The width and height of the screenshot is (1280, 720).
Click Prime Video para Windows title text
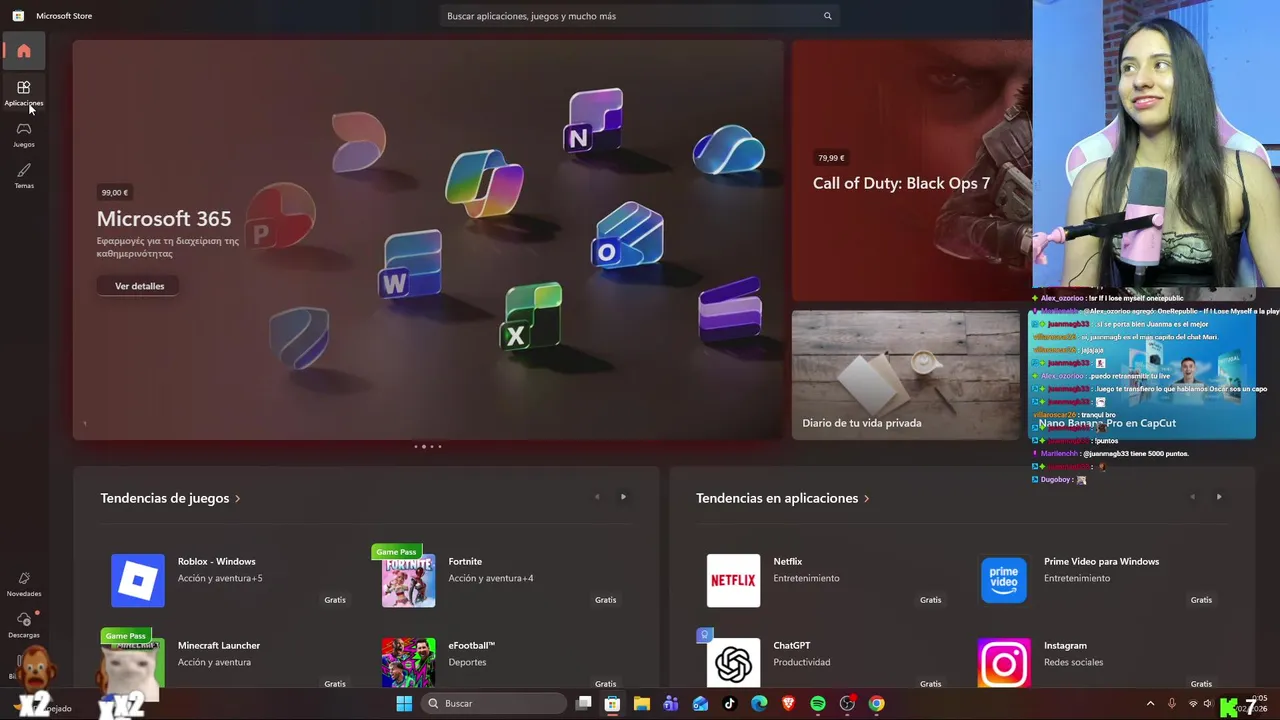click(x=1101, y=561)
